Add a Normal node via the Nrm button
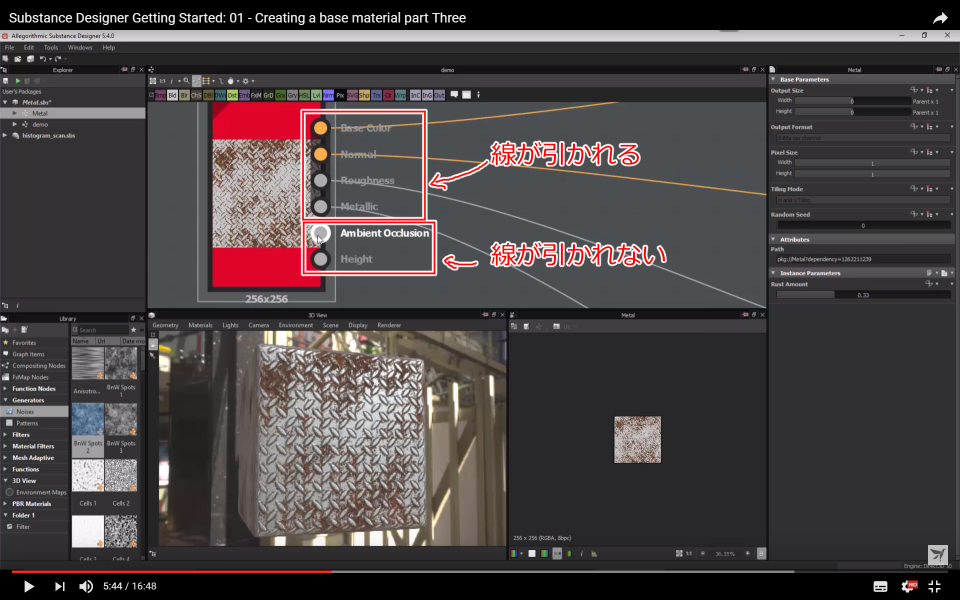Screen dimensions: 960x600 tap(329, 96)
